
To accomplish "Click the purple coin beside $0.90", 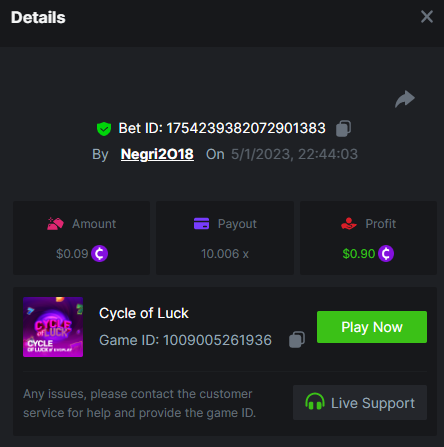I will point(386,254).
